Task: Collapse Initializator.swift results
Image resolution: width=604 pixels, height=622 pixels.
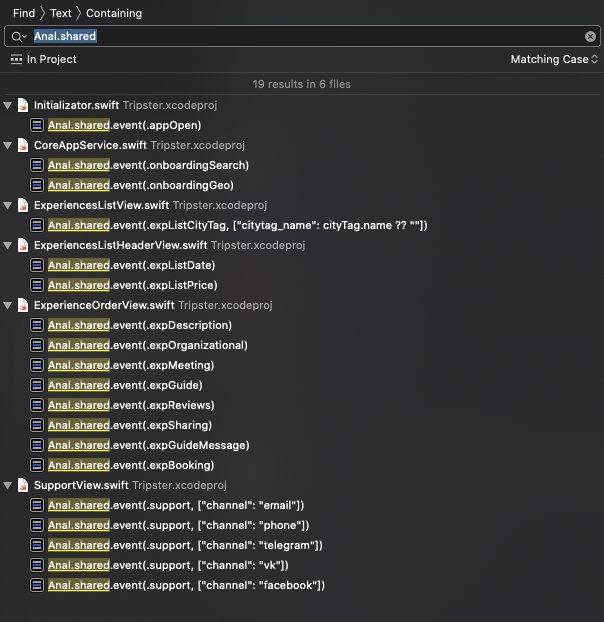Action: (x=8, y=105)
